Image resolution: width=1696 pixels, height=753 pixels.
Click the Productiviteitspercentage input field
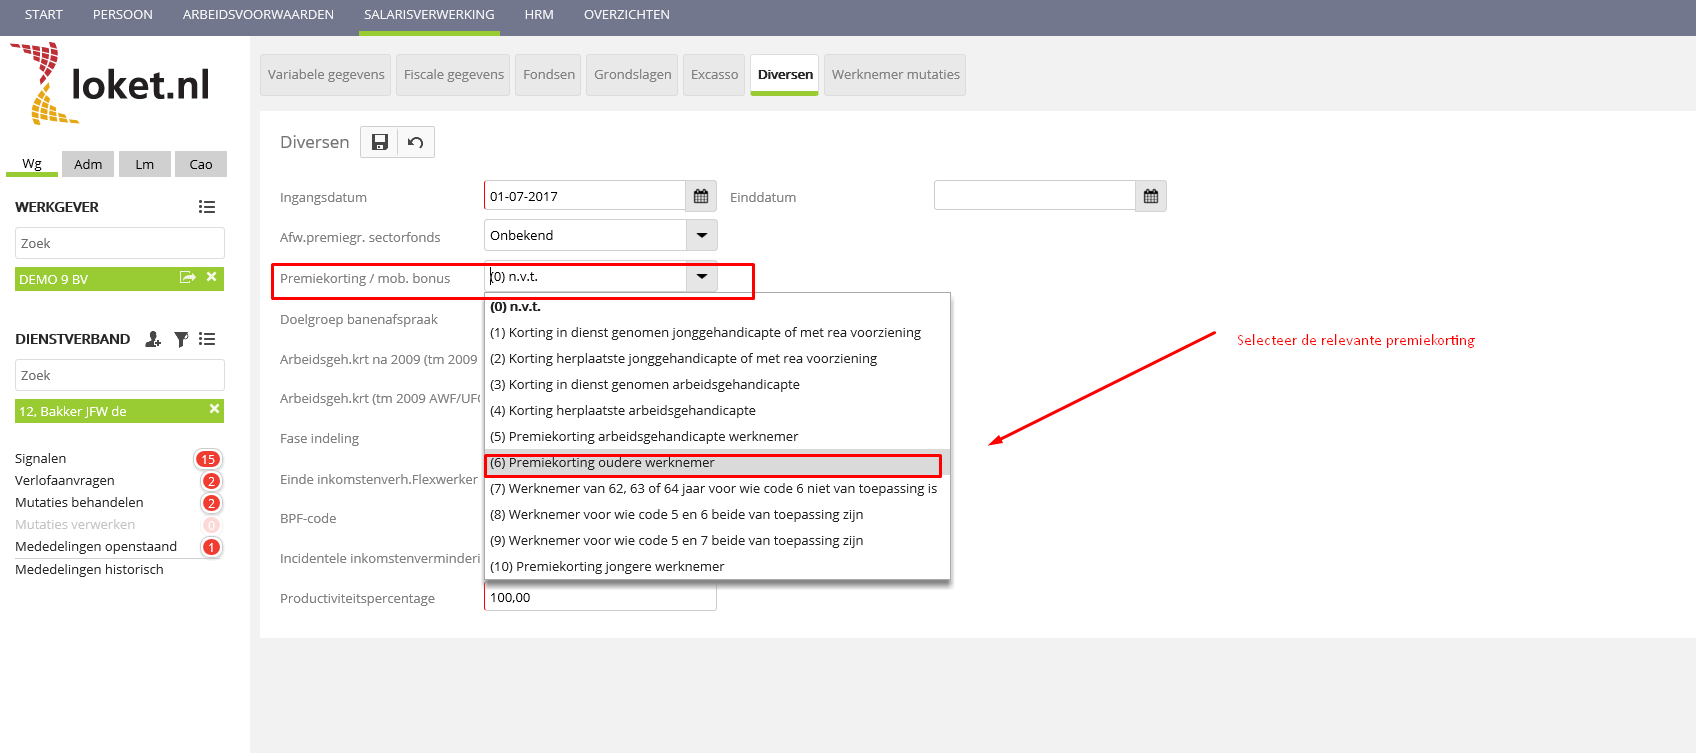600,598
